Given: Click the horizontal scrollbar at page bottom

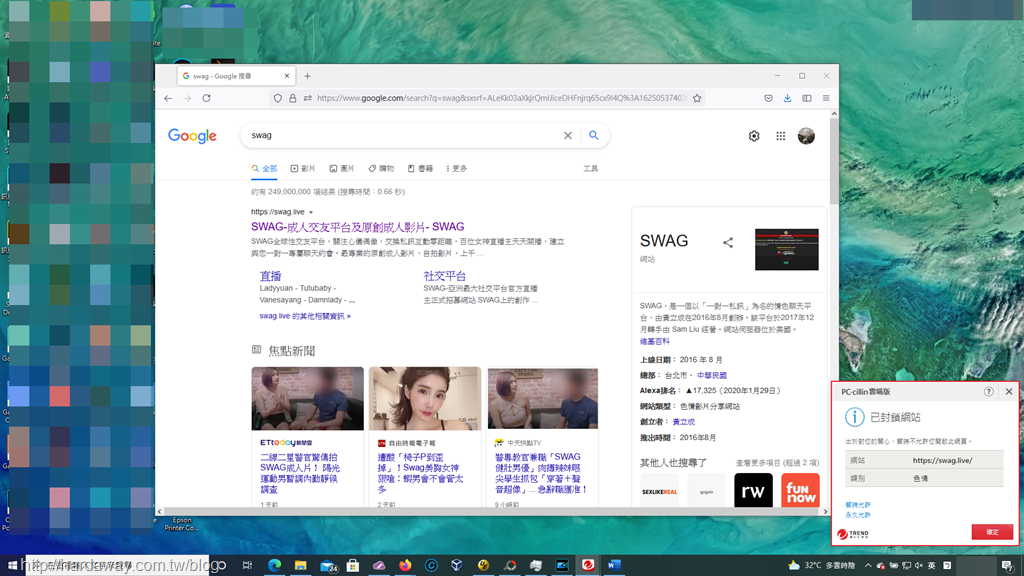Looking at the screenshot, I should pos(492,511).
